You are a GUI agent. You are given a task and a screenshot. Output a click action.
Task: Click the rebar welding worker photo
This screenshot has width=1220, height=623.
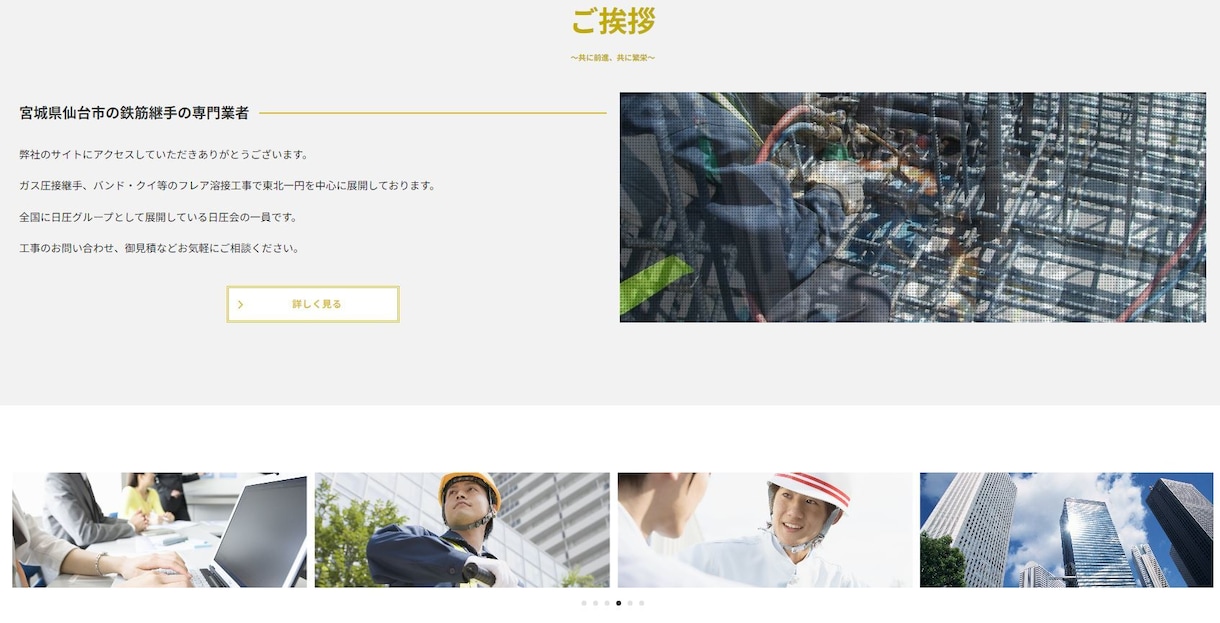coord(913,207)
